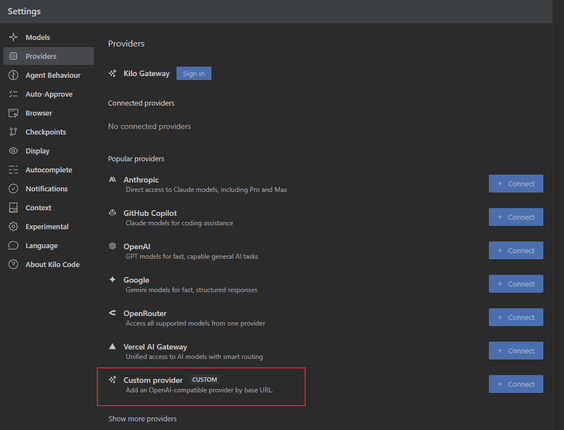Click the Experimental gear icon
This screenshot has height=430, width=564.
tap(13, 226)
